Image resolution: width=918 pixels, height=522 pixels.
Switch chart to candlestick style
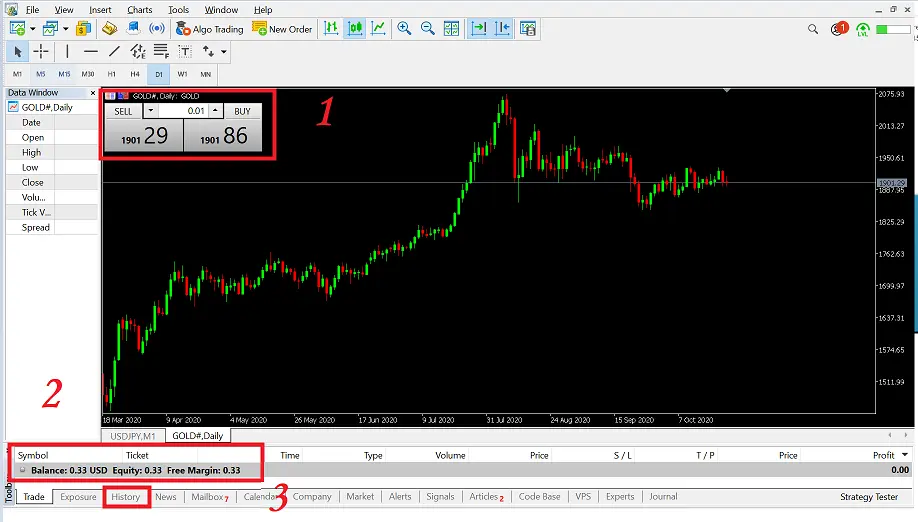tap(355, 29)
